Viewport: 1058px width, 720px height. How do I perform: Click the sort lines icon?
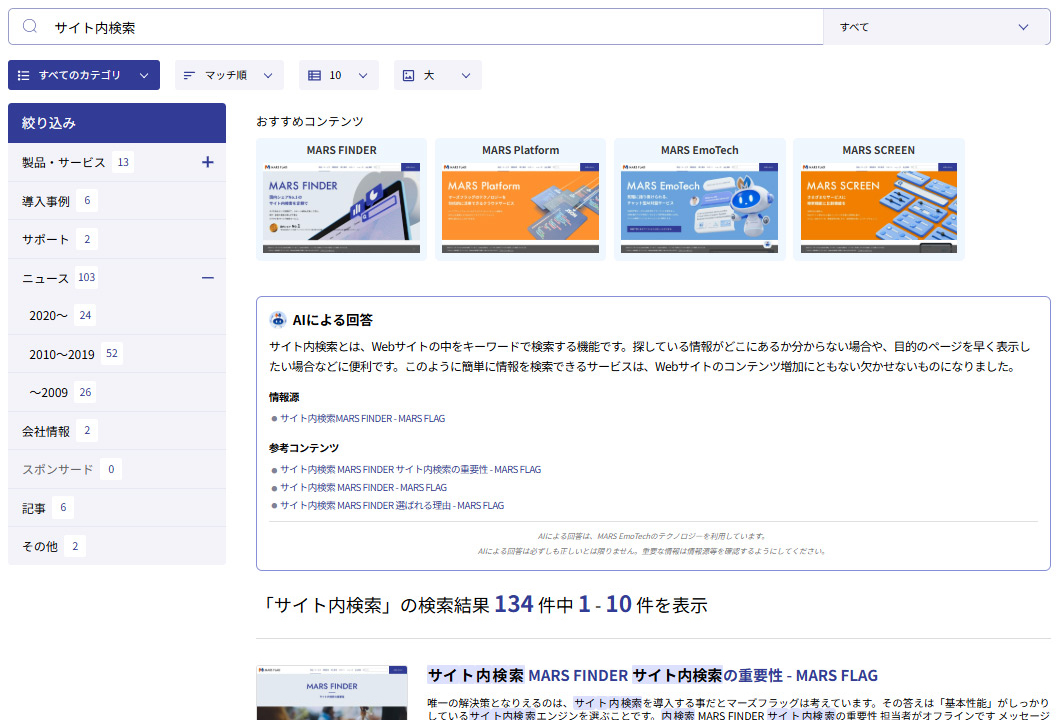pos(189,76)
